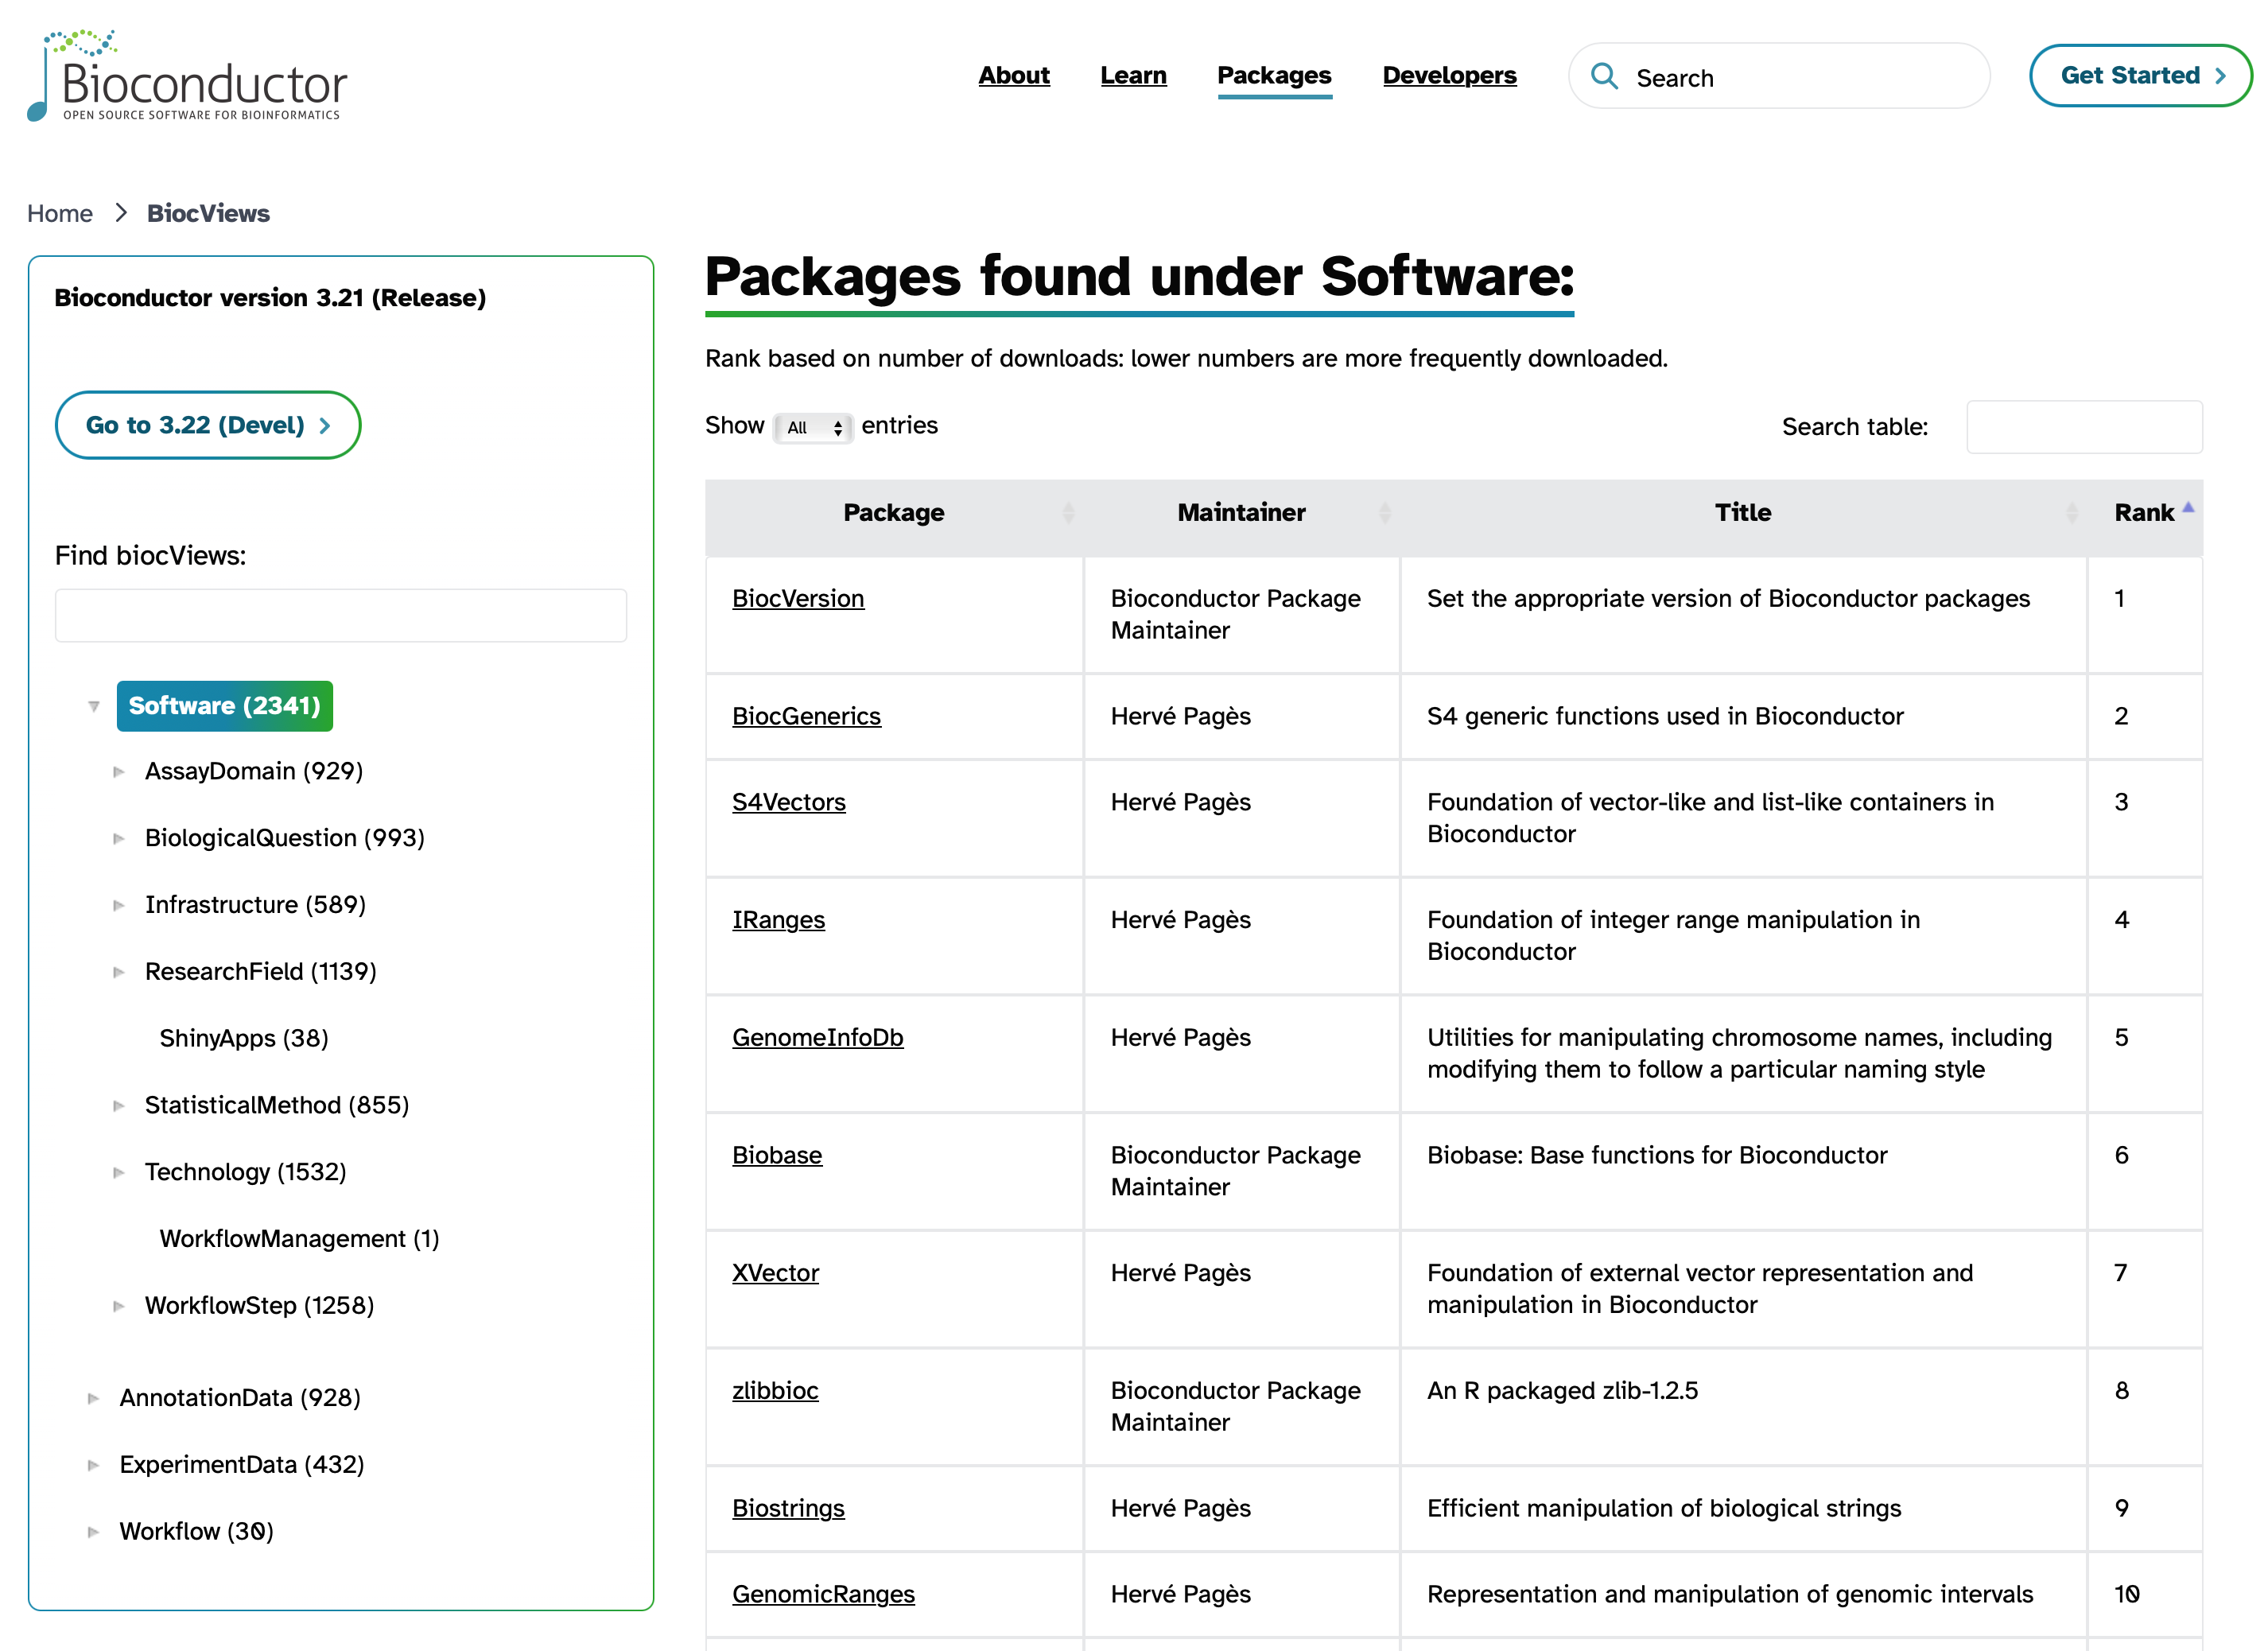Screen dimensions: 2268x1651
Task: Sort using the Title column sort arrows
Action: 2072,512
